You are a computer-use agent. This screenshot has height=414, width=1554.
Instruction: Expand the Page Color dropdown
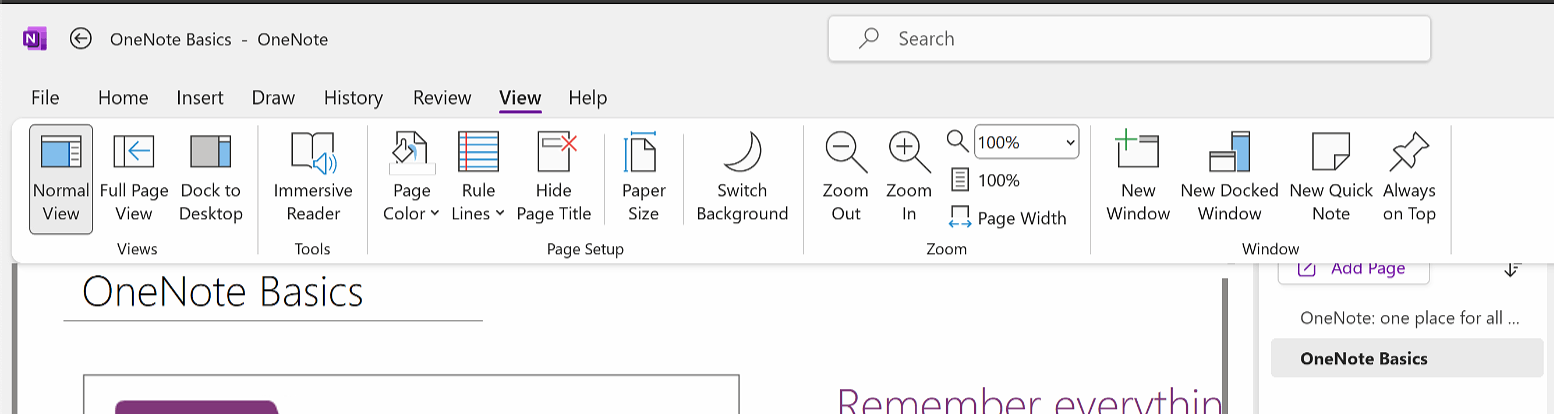pos(411,178)
